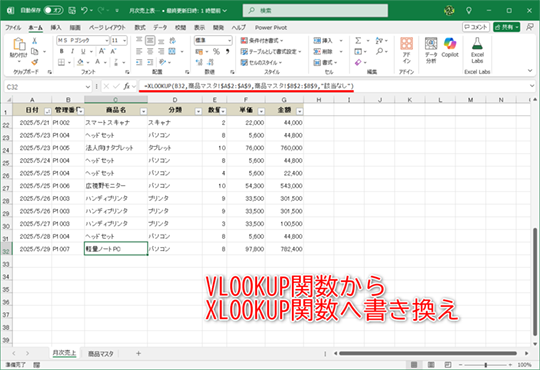Toggle underline formatting
Viewport: 540px width, 370px height.
click(83, 51)
